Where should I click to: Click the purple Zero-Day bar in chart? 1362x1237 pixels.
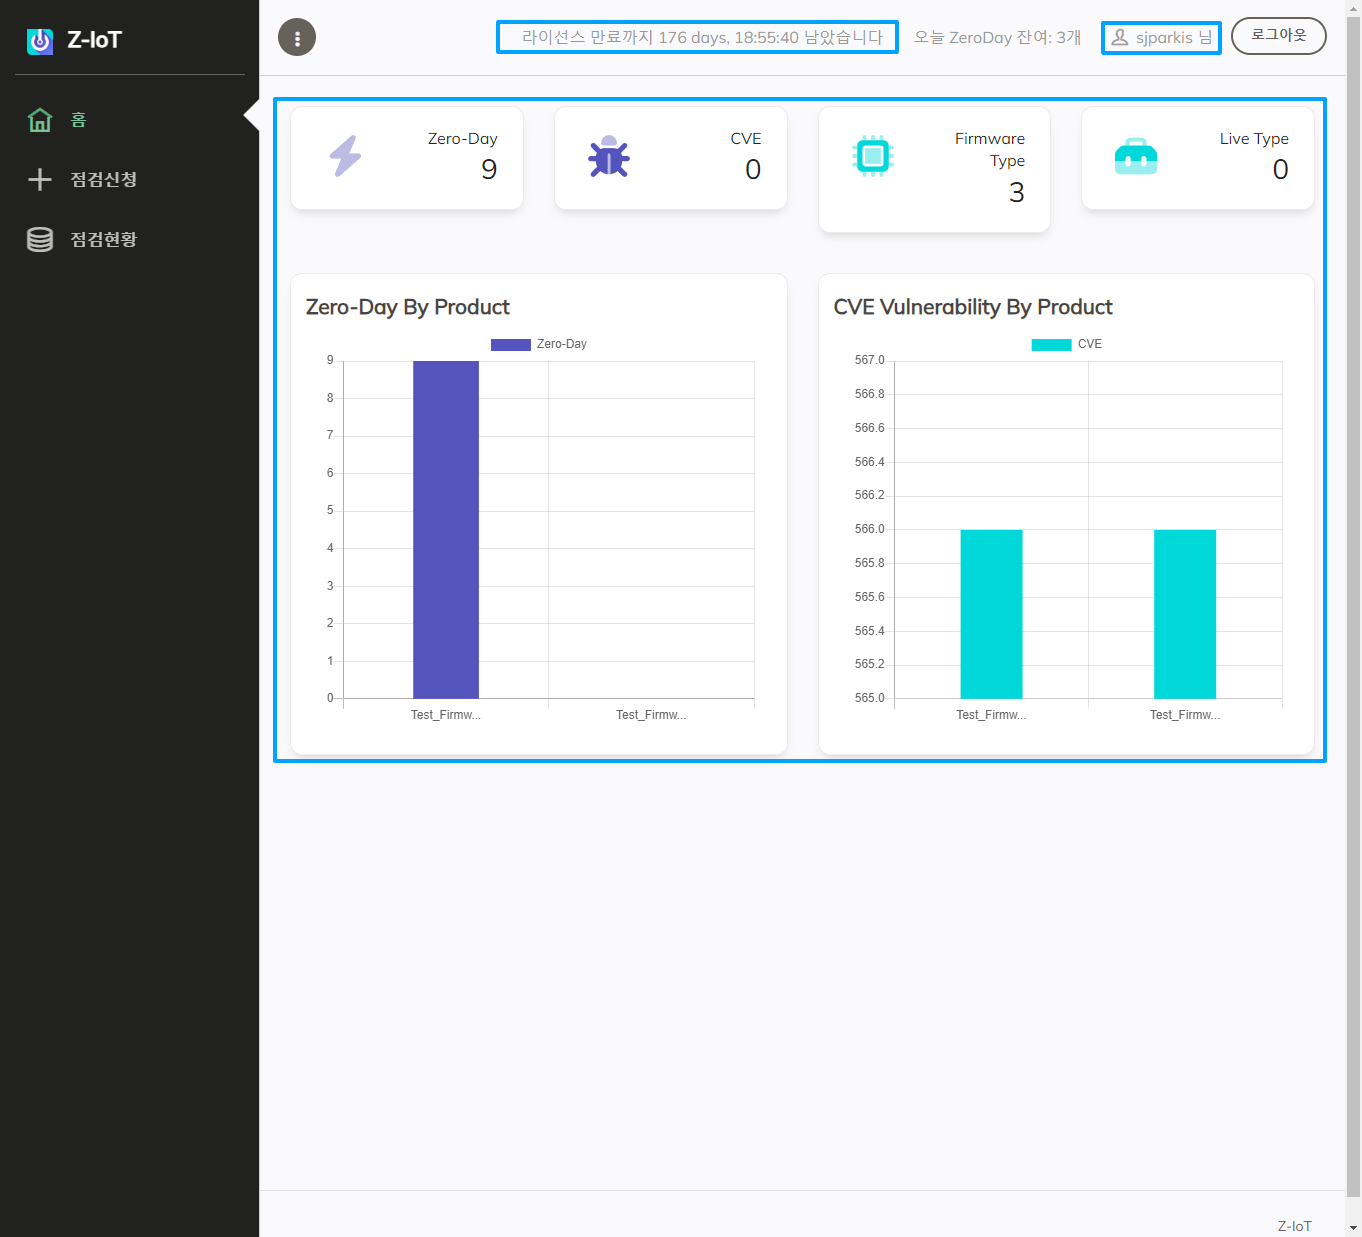point(446,530)
